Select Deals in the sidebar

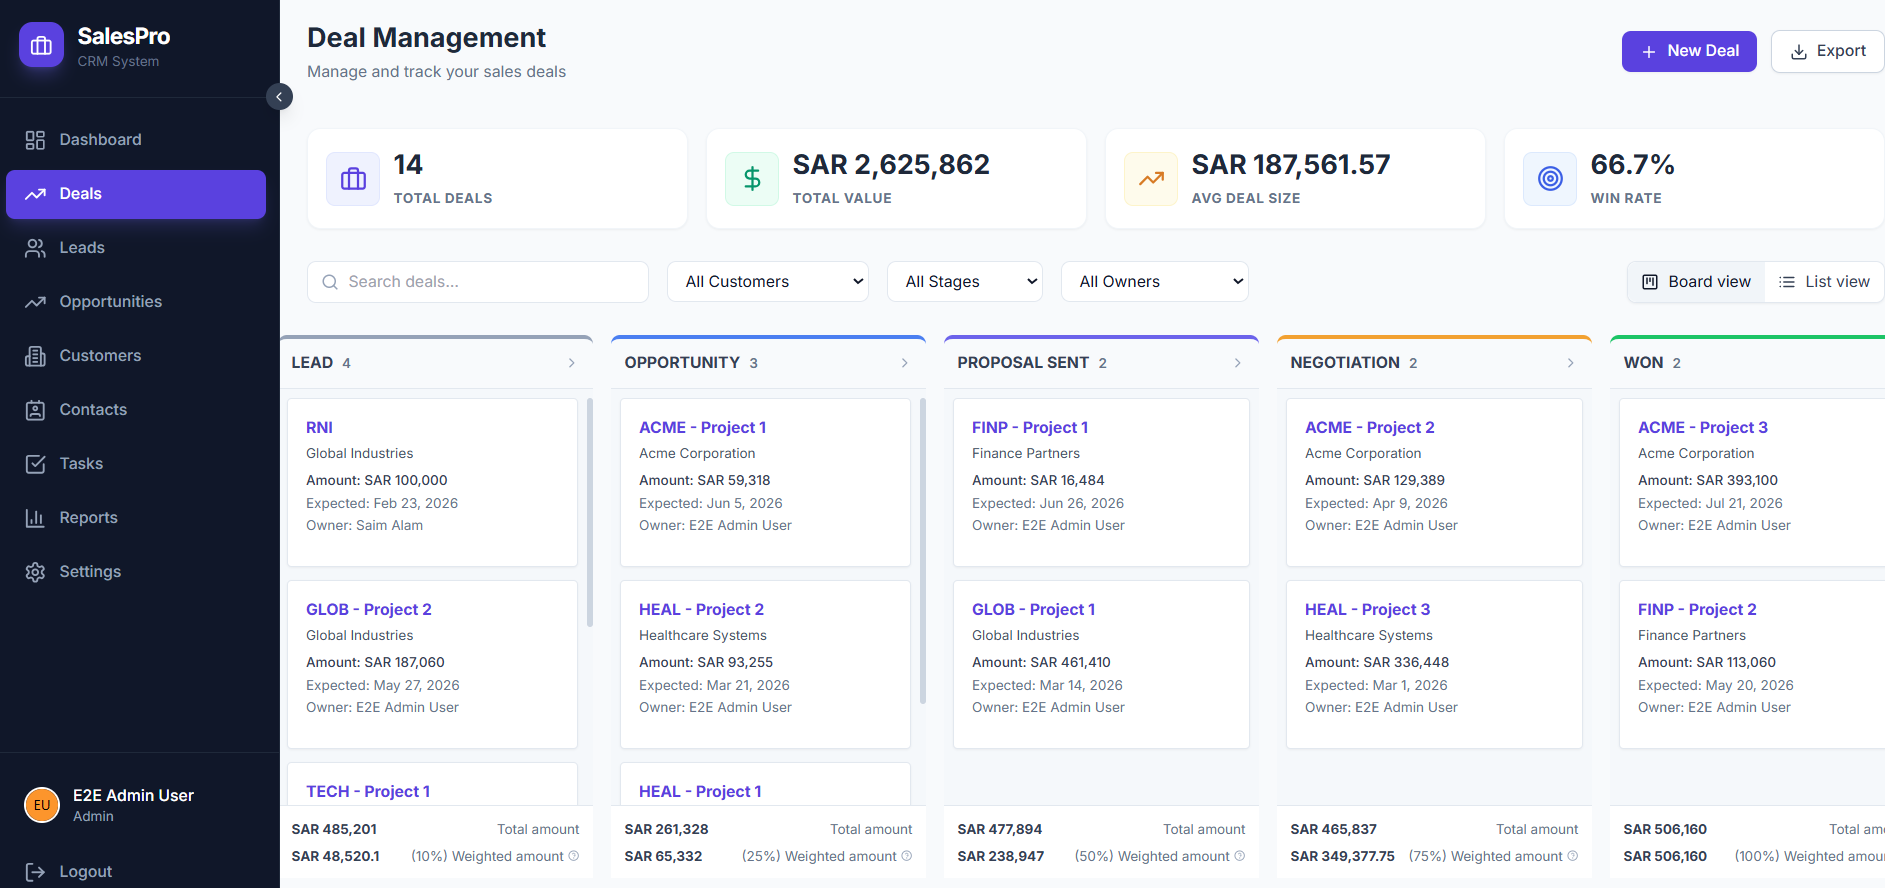coord(136,194)
